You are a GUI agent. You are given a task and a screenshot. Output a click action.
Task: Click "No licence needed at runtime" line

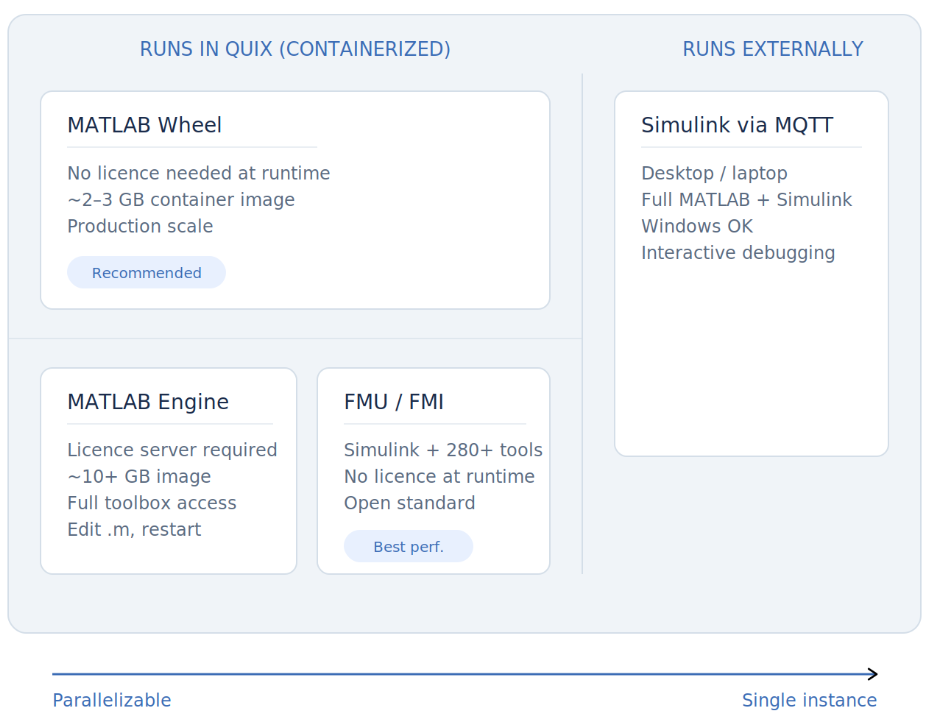pyautogui.click(x=199, y=173)
